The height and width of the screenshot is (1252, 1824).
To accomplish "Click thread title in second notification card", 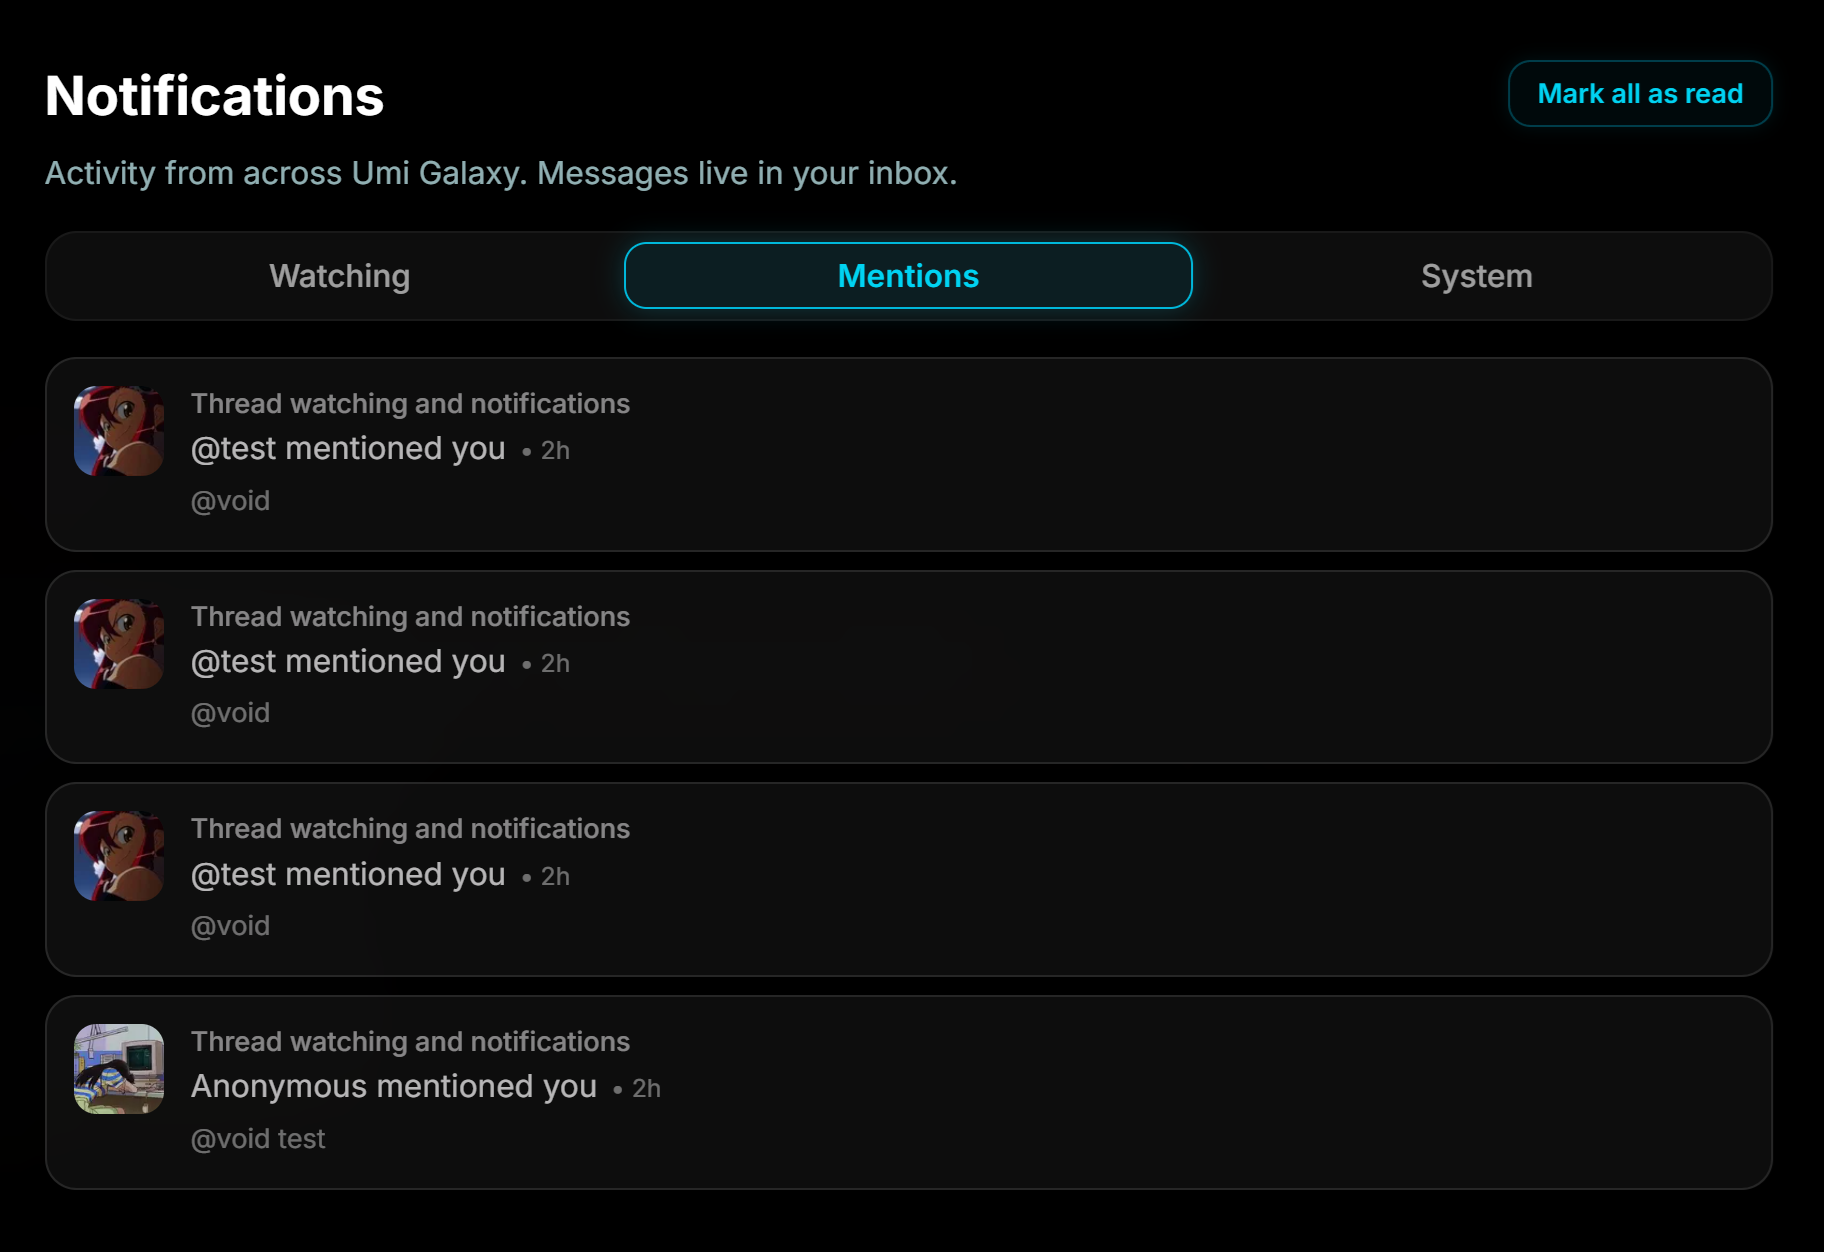I will click(x=410, y=616).
